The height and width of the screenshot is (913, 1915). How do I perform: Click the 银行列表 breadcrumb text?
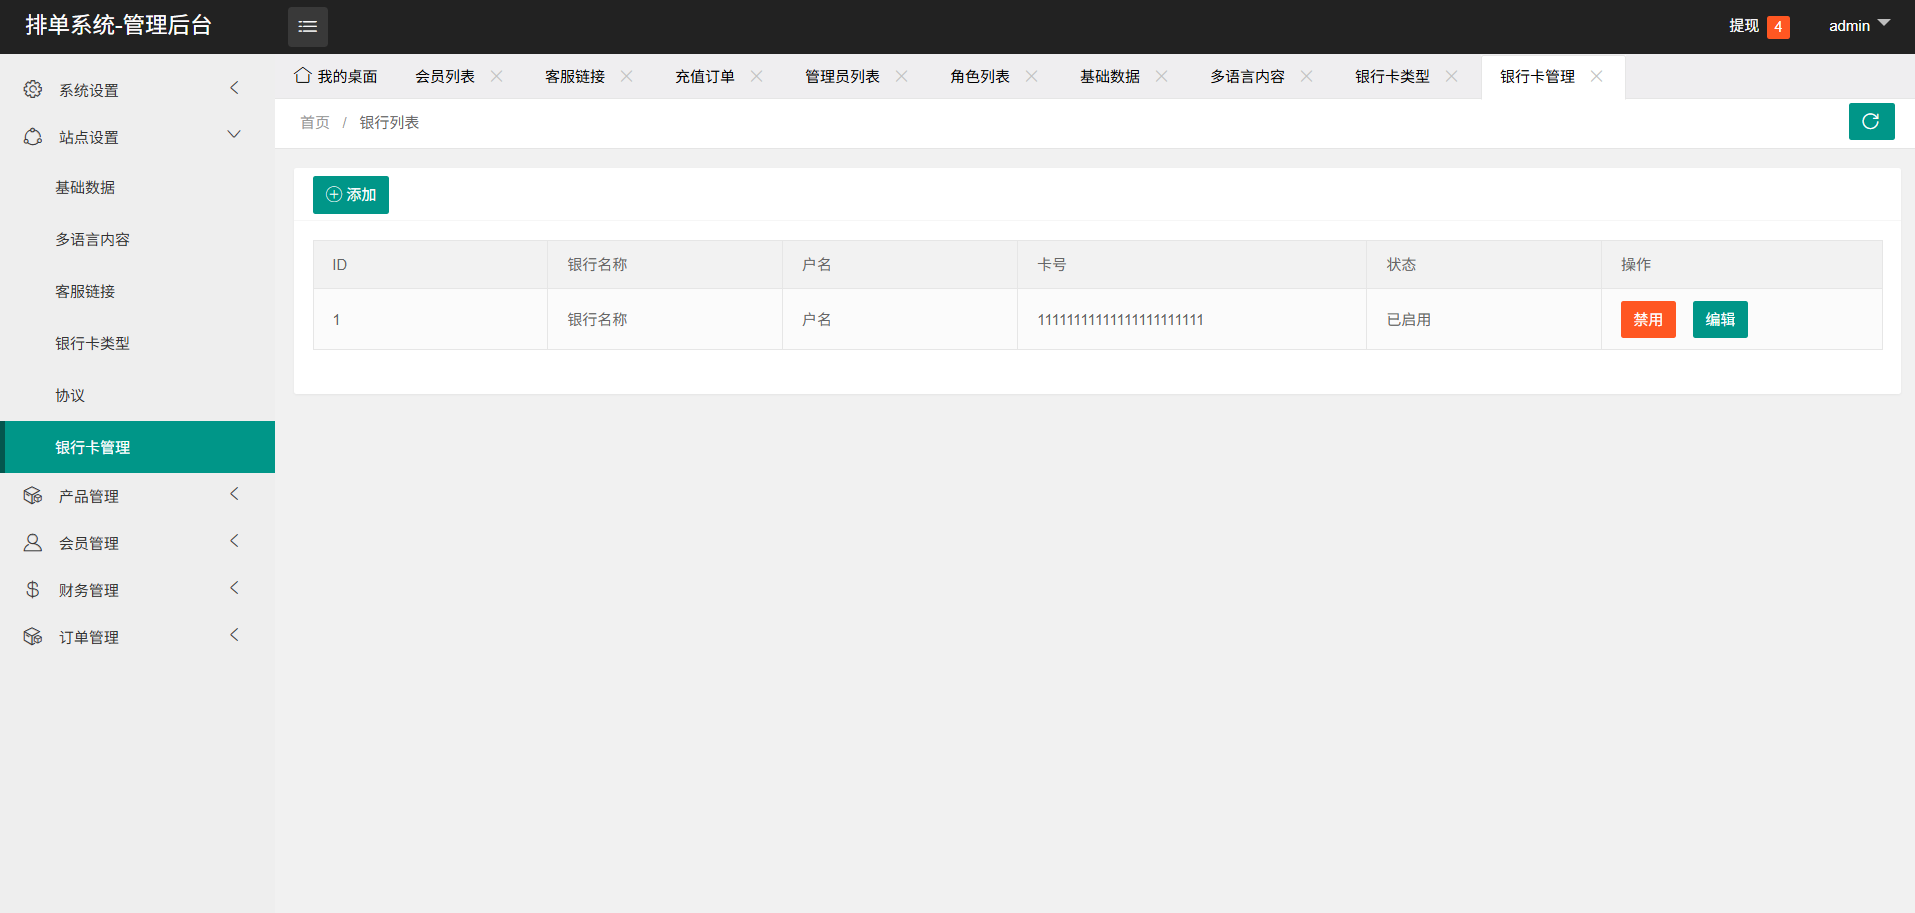click(389, 122)
